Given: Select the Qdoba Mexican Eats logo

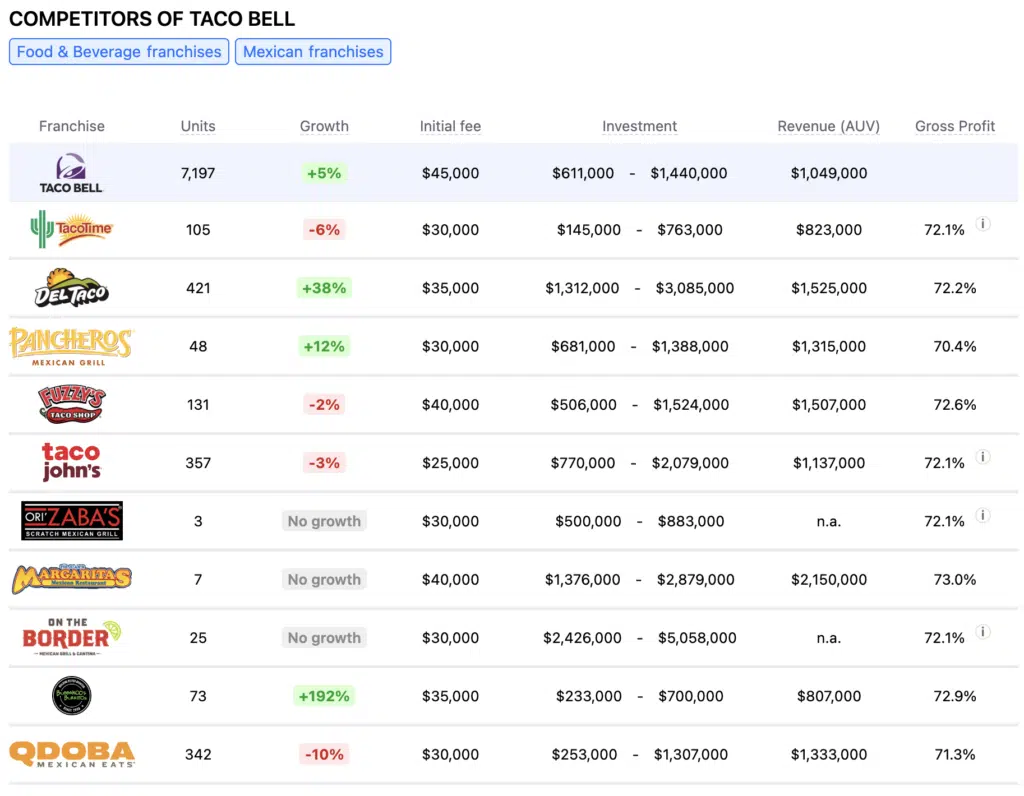Looking at the screenshot, I should pyautogui.click(x=71, y=754).
